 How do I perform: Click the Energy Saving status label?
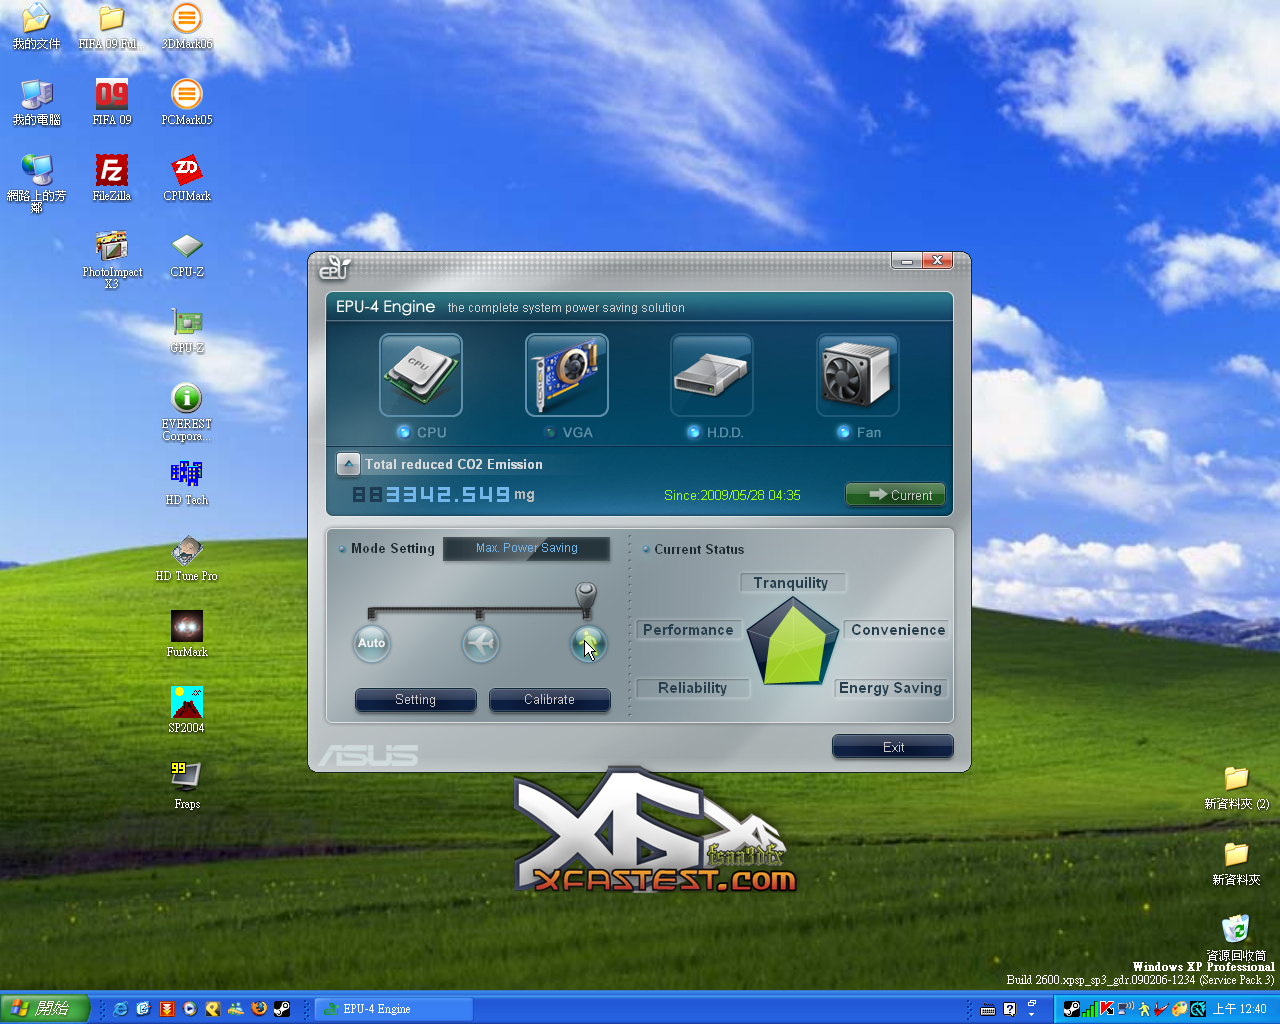coord(890,688)
